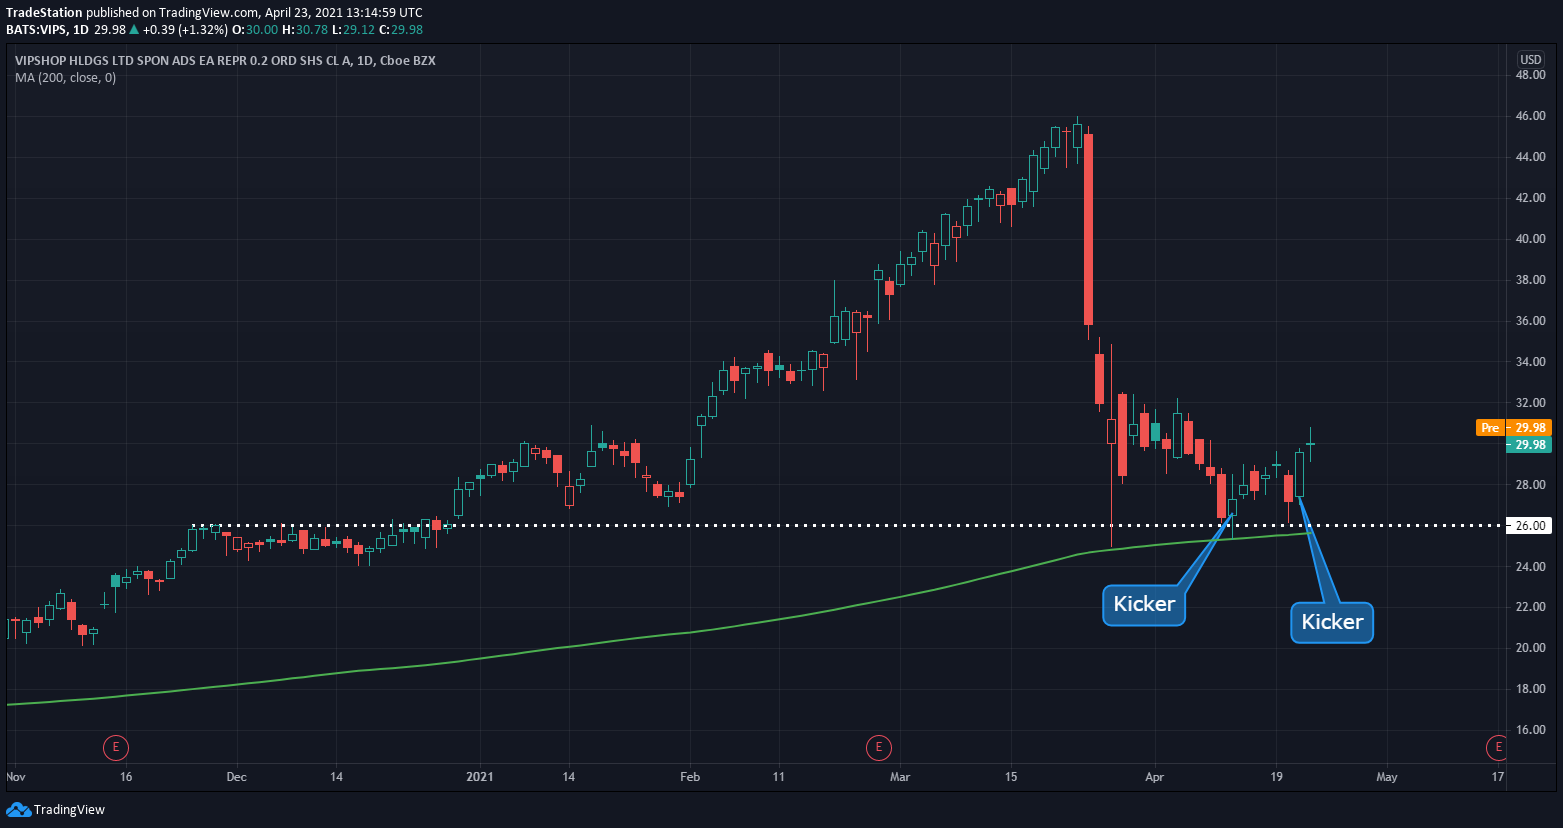Click the 16.00 price axis label

pos(1530,730)
